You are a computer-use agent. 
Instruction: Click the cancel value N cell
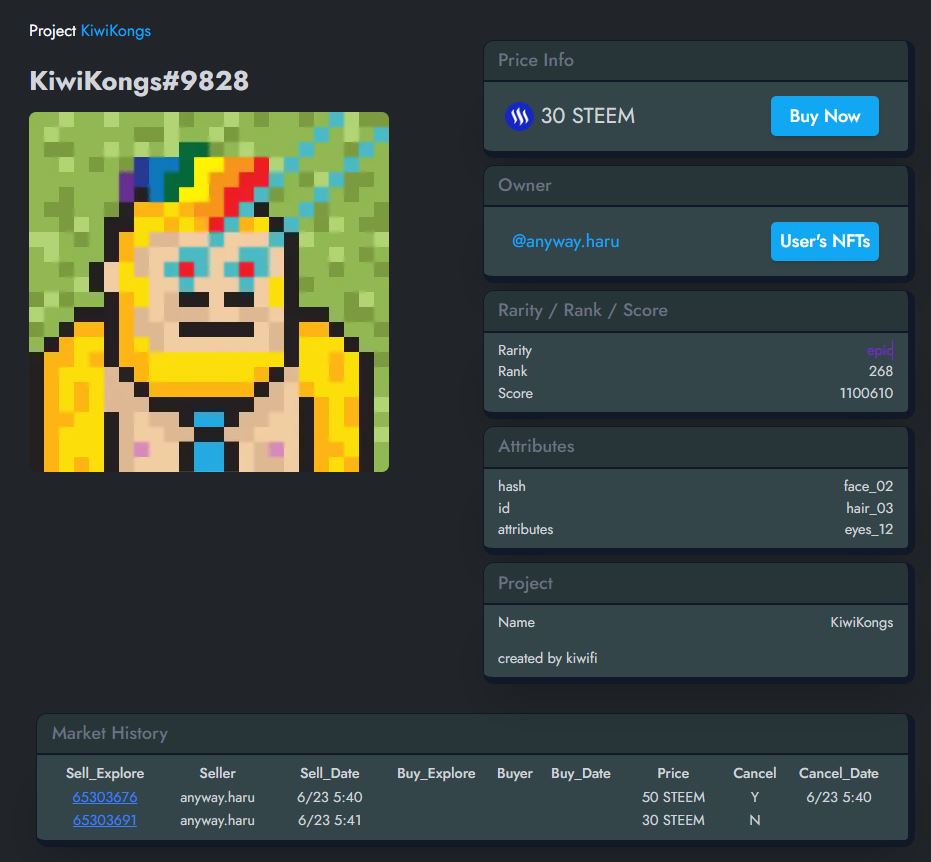(x=755, y=820)
